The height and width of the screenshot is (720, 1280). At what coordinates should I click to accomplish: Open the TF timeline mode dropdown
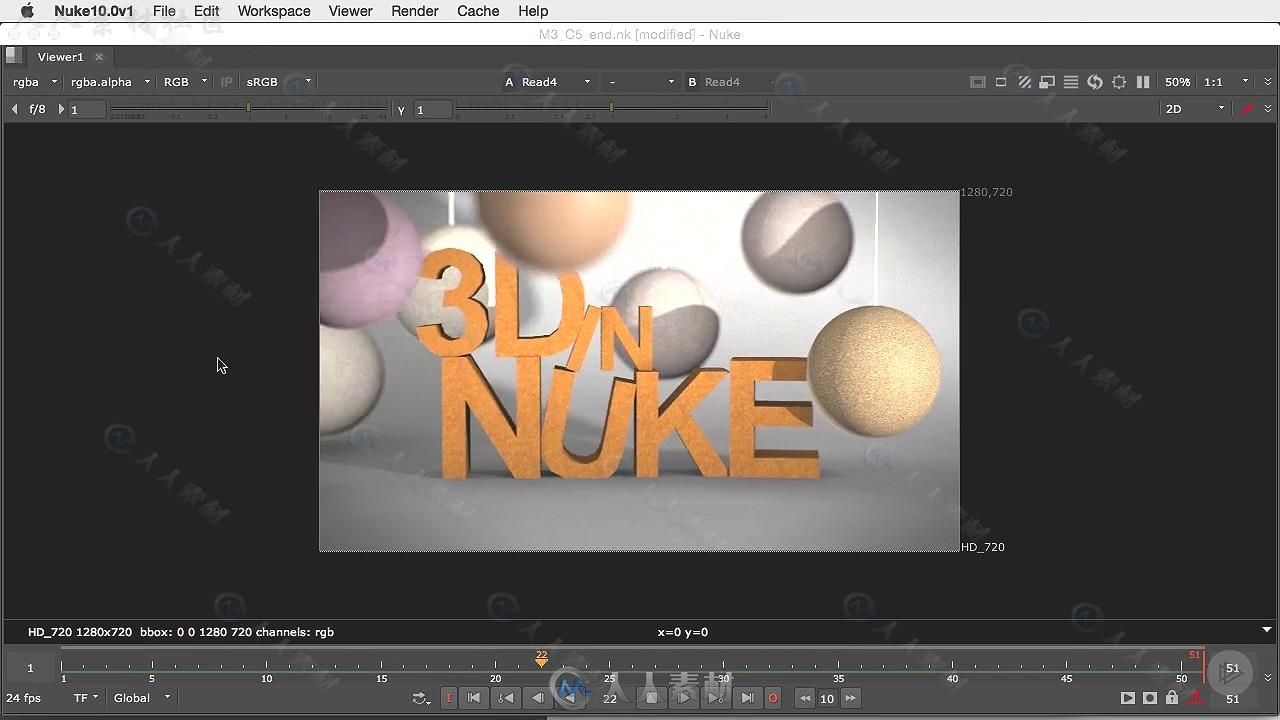tap(86, 698)
